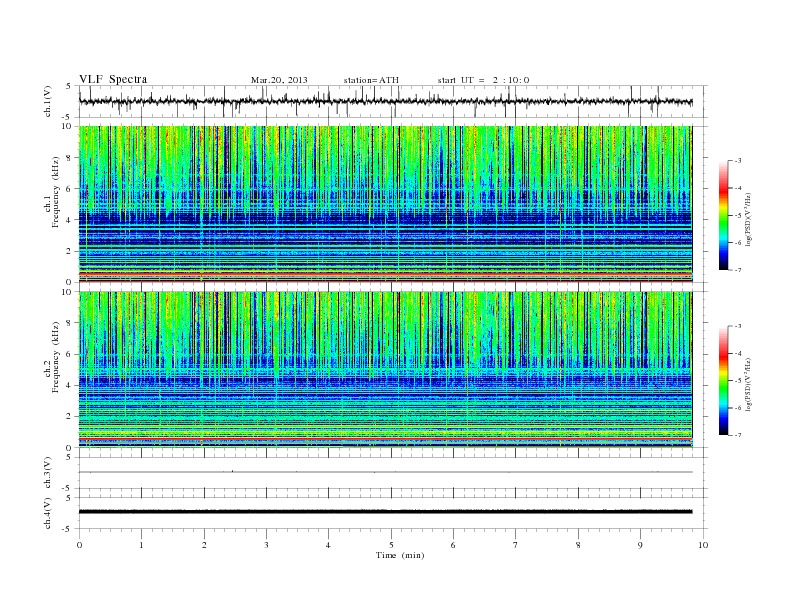Click the ch.2 "Frequency (kHz)" axis label
The image size is (792, 612).
click(55, 356)
